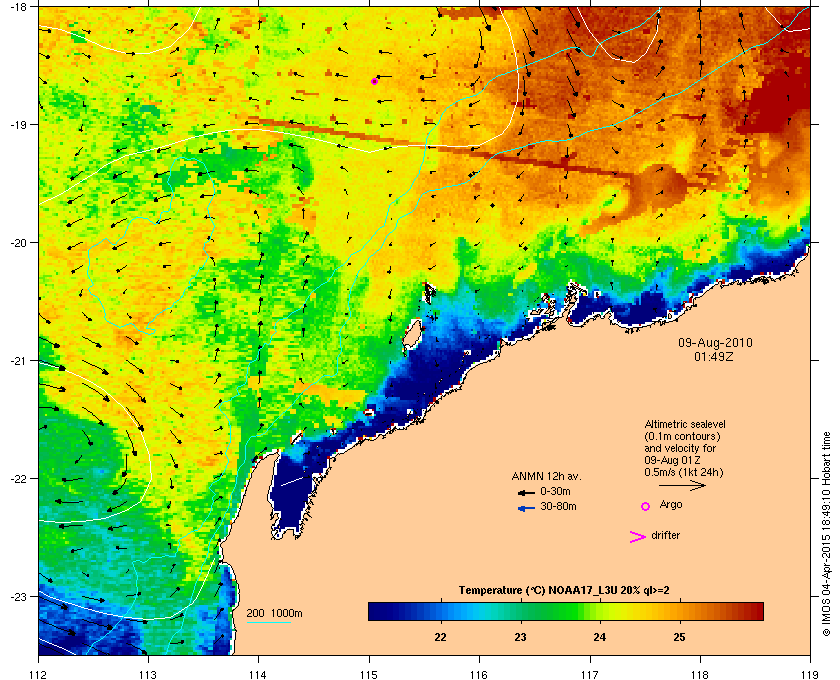The height and width of the screenshot is (680, 840).
Task: Click longitude axis label 113
Action: [x=148, y=674]
